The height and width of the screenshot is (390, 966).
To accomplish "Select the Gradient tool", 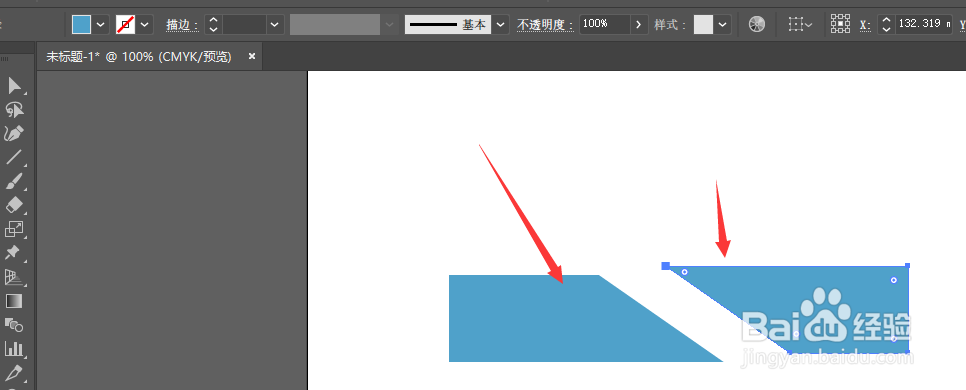I will coord(14,301).
